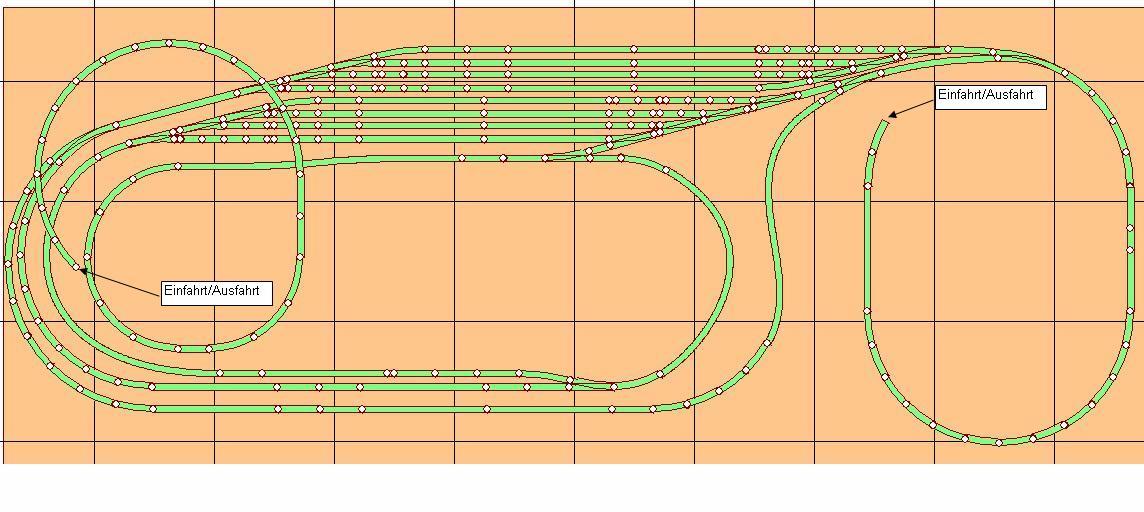
Task: Click the right end curve of the inner oval
Action: click(730, 262)
